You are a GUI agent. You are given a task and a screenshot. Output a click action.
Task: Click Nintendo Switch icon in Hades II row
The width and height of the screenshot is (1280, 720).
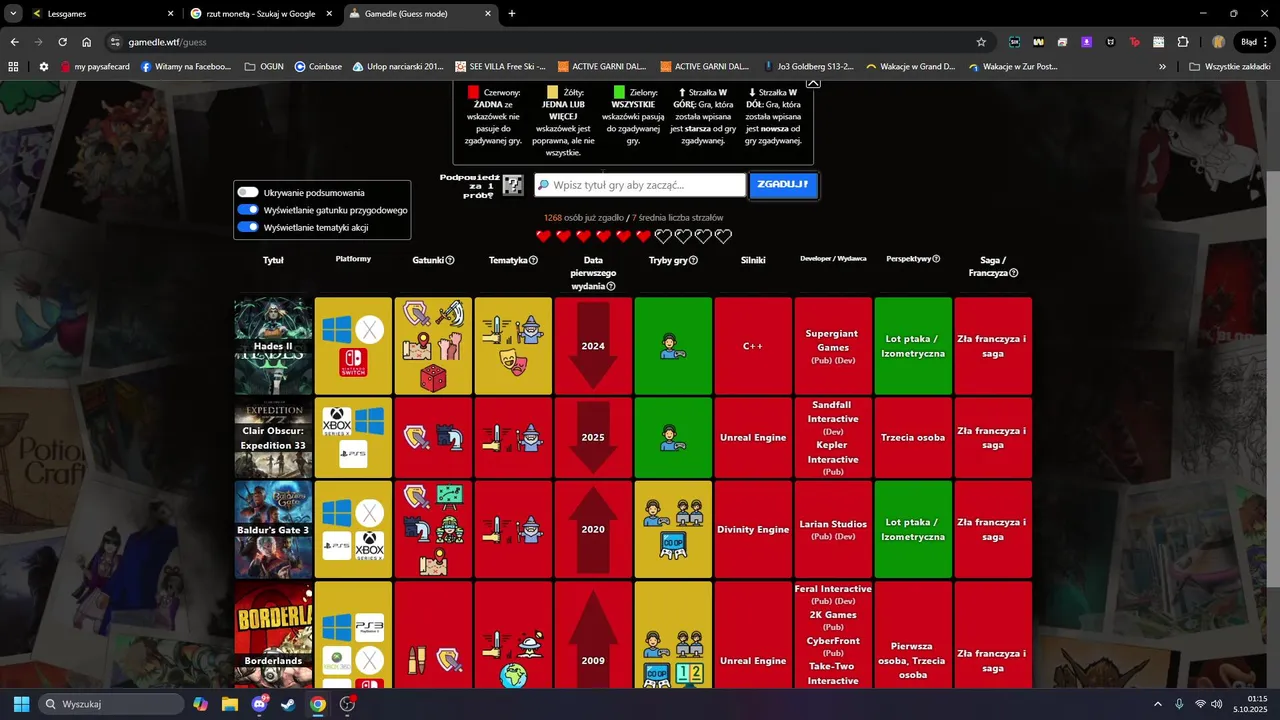[353, 362]
